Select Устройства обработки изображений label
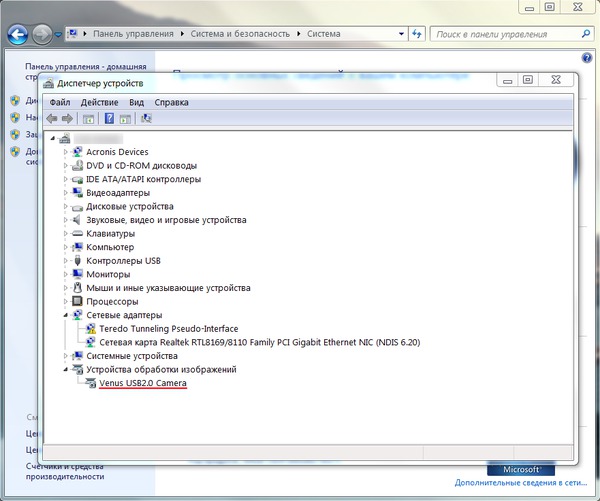The image size is (600, 501). coord(161,369)
